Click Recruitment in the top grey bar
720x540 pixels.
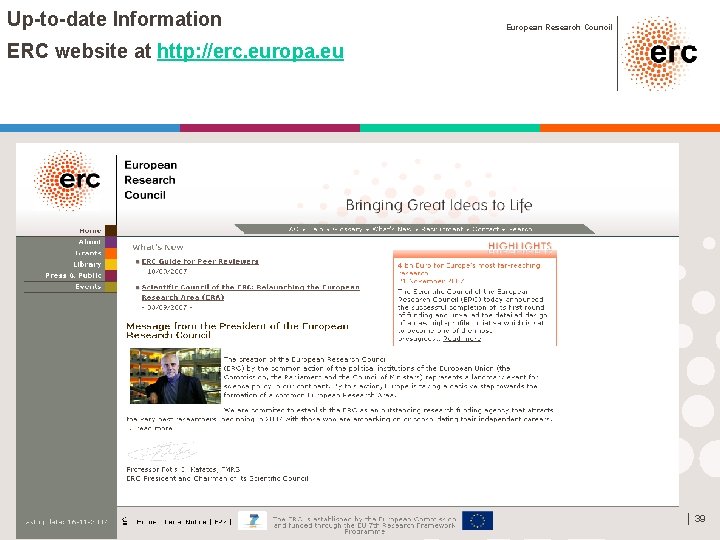(x=442, y=229)
